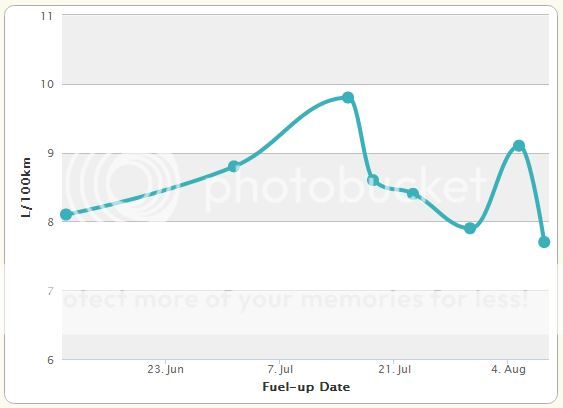
Task: Click the 8 value on the y-axis
Action: coord(50,222)
